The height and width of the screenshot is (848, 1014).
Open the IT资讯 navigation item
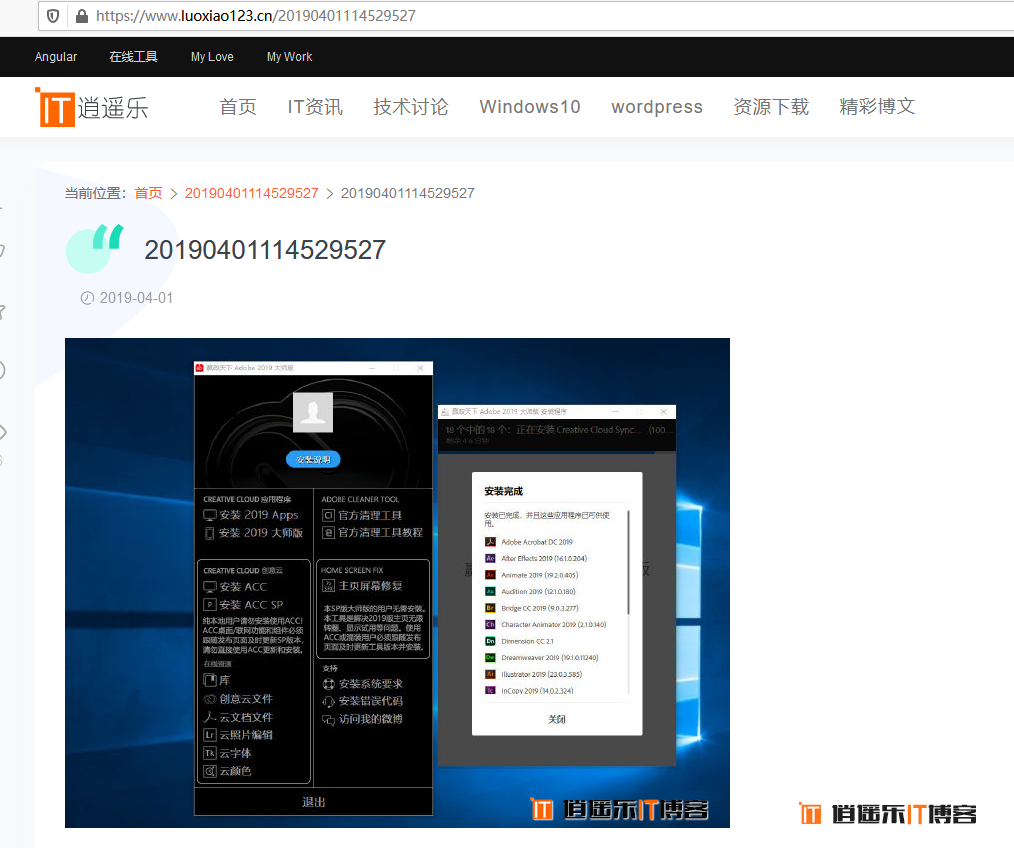point(315,107)
